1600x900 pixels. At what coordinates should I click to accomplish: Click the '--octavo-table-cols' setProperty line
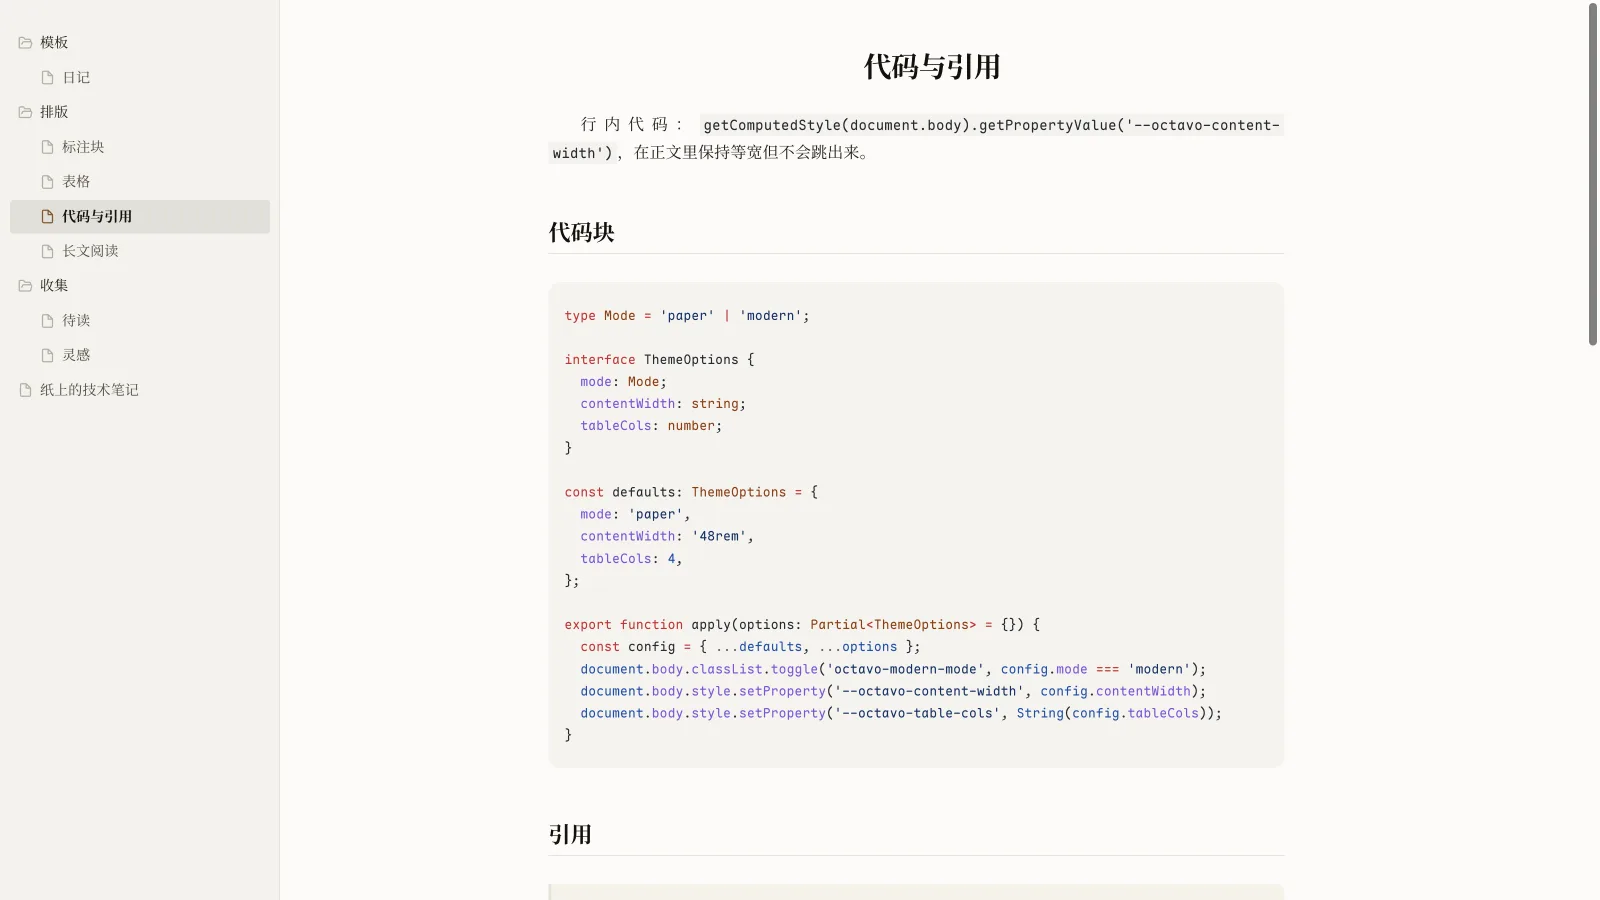[901, 713]
